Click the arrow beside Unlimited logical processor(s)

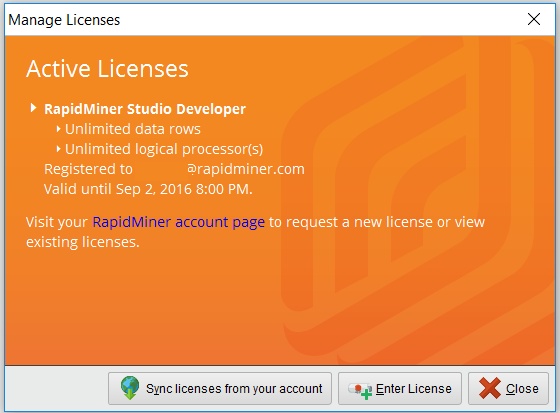(x=58, y=149)
